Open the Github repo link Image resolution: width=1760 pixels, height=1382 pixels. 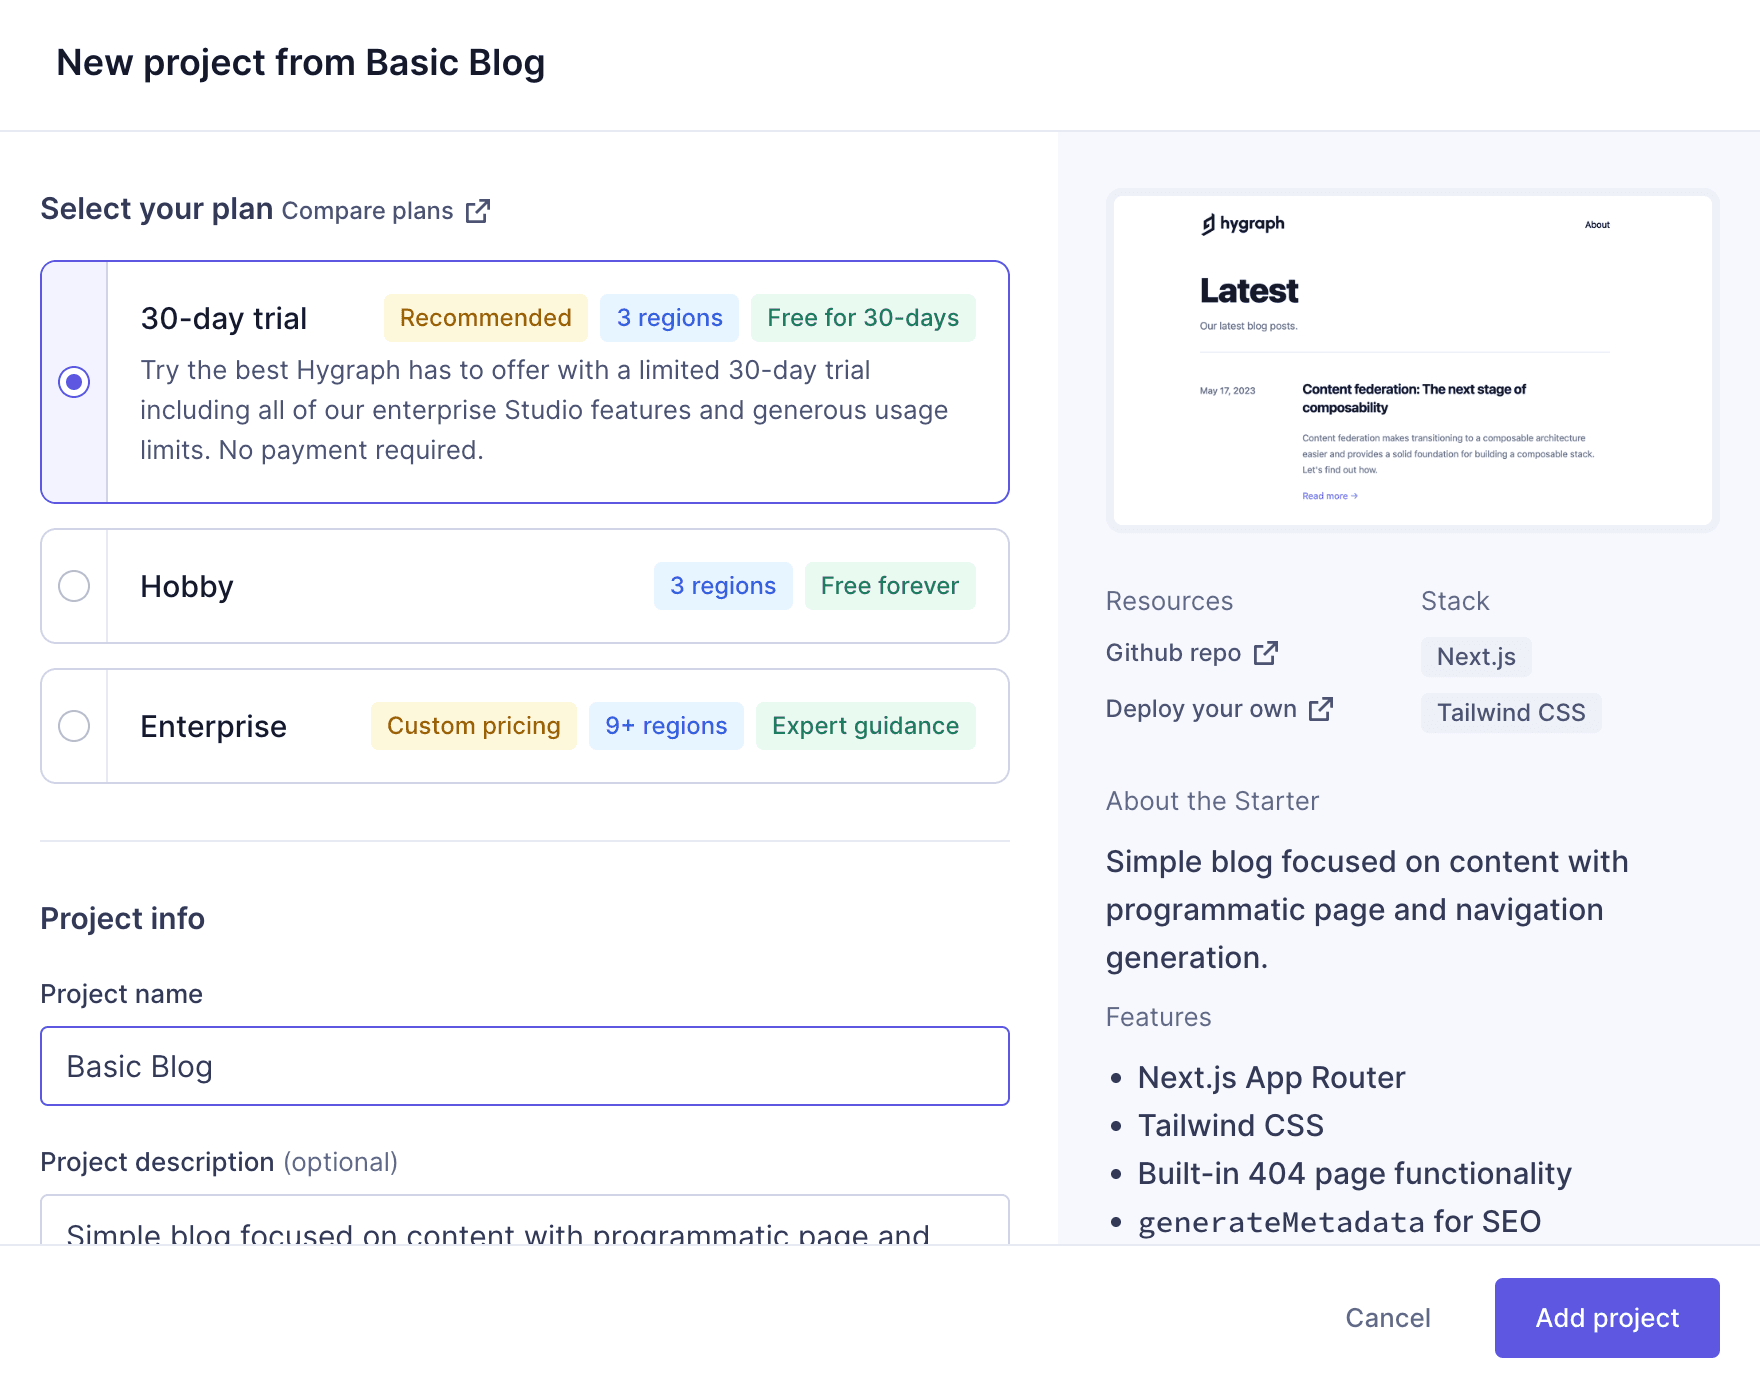(x=1173, y=653)
